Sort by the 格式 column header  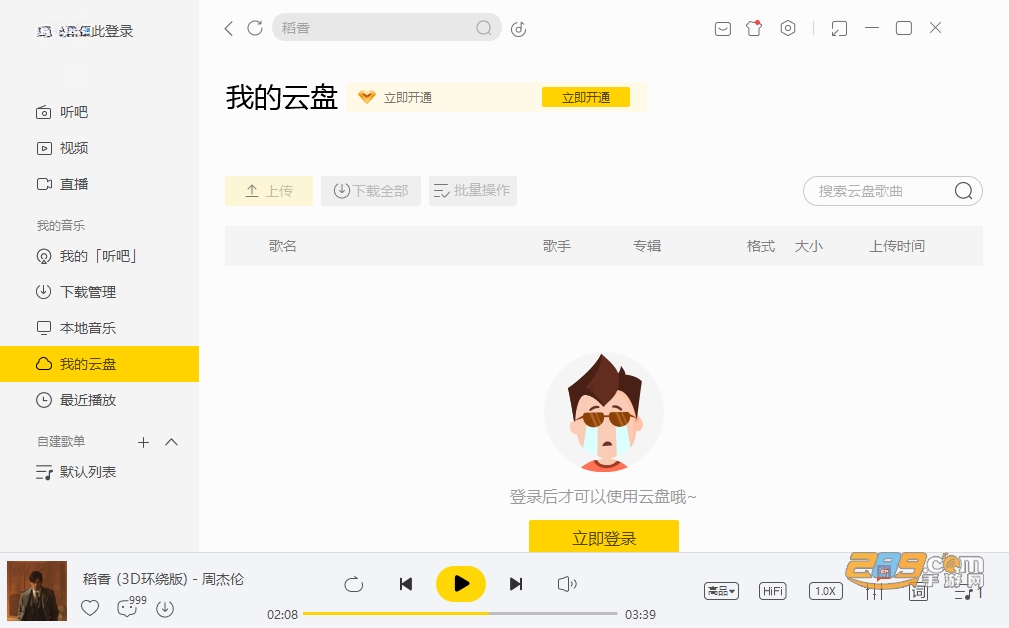(761, 246)
